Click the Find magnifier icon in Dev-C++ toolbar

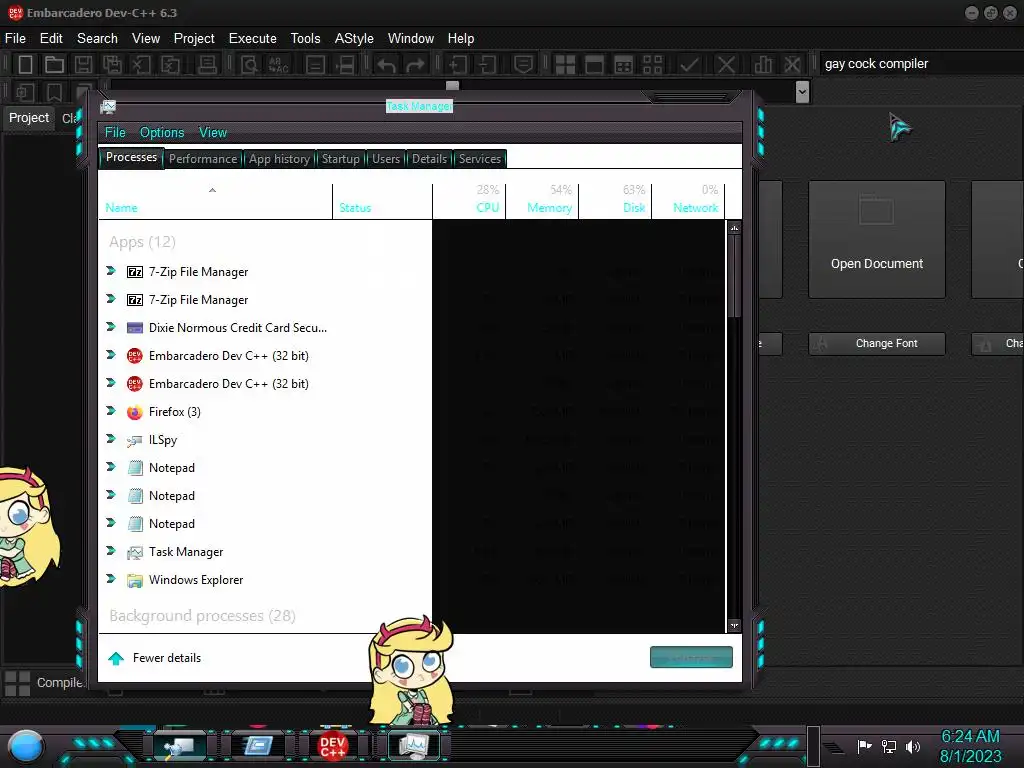(x=249, y=64)
